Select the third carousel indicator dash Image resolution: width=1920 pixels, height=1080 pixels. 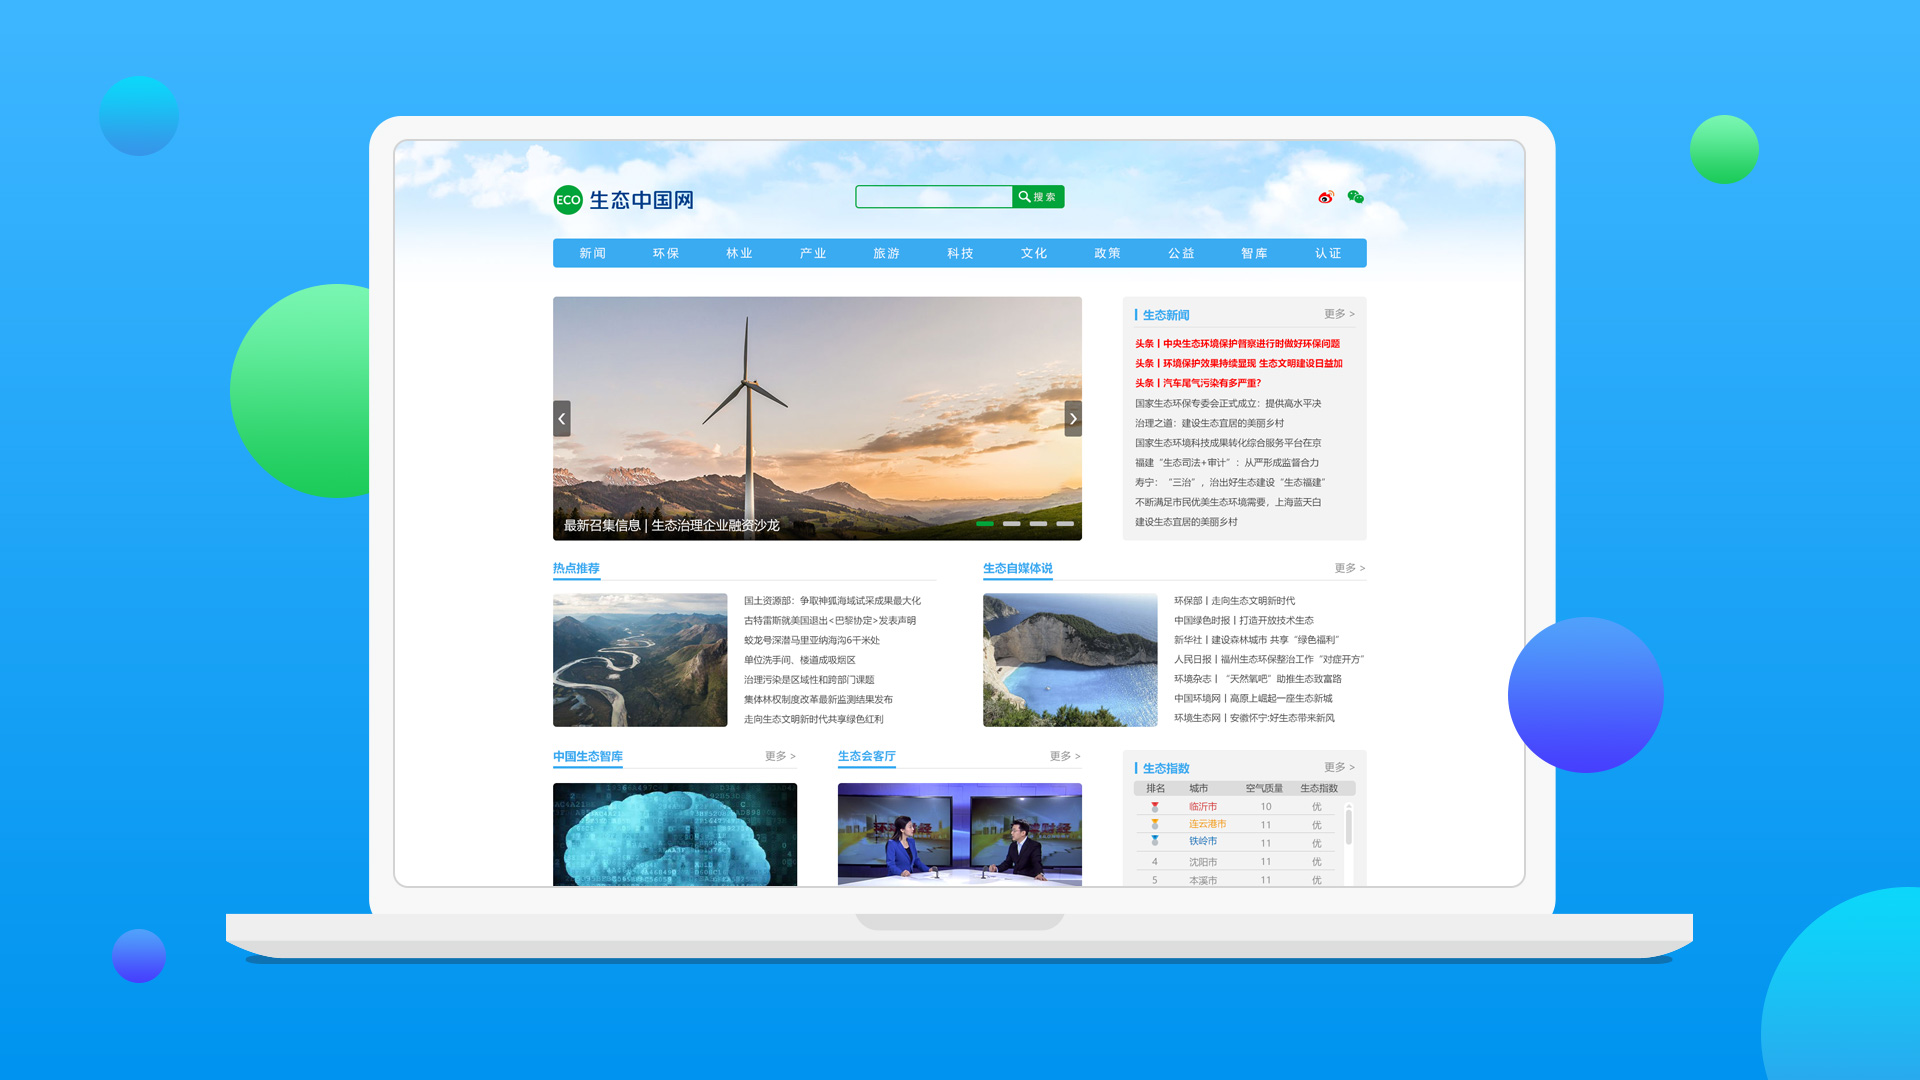click(x=1039, y=523)
